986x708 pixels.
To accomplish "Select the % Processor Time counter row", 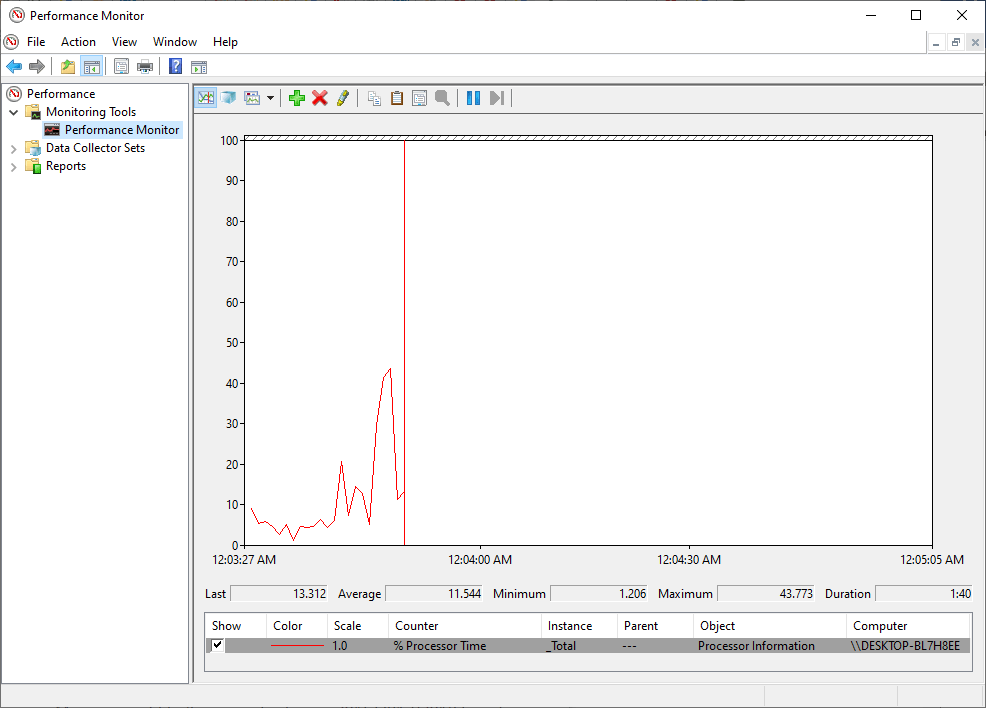I will tap(587, 646).
